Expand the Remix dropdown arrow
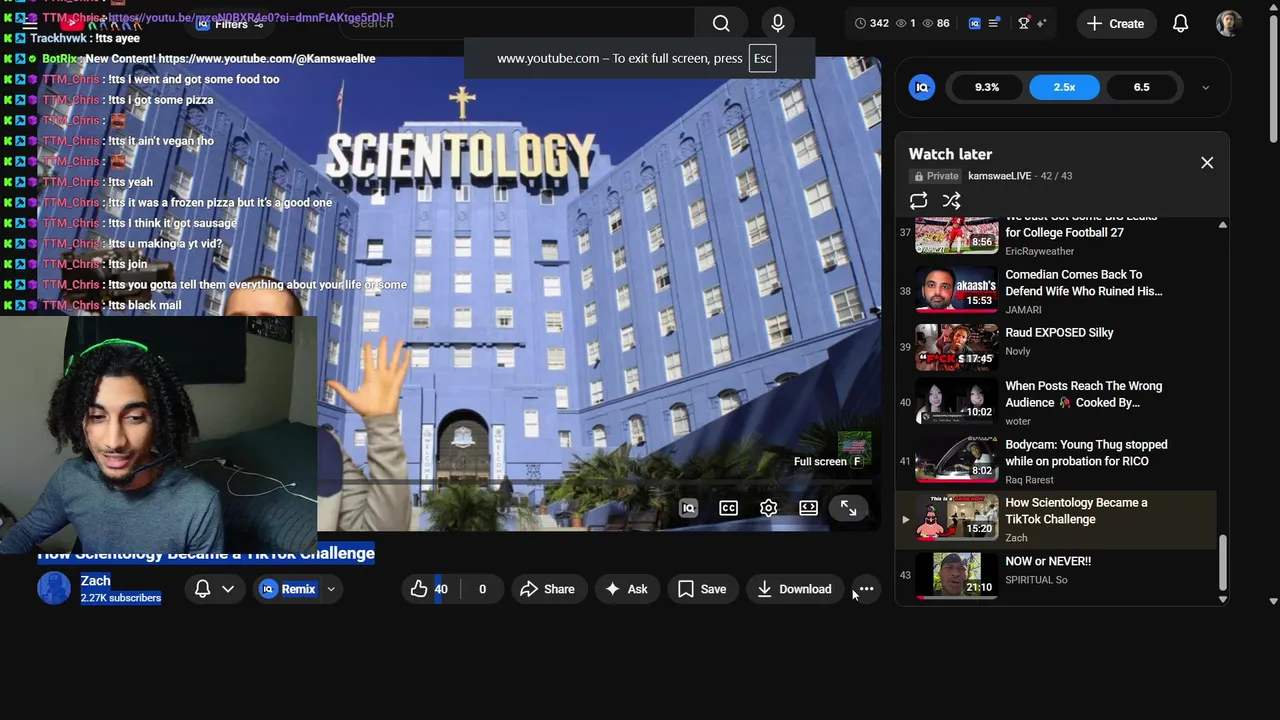The width and height of the screenshot is (1280, 720). (331, 589)
